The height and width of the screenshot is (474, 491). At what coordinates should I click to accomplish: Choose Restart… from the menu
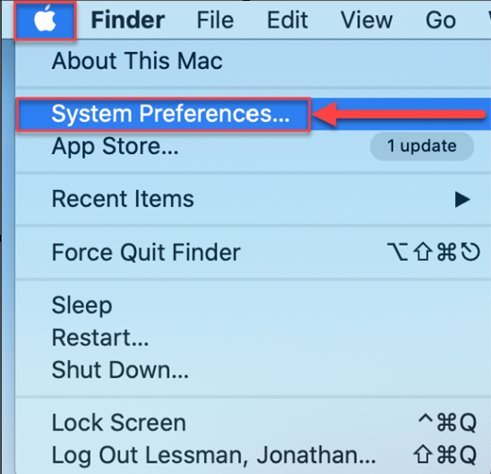pyautogui.click(x=253, y=337)
